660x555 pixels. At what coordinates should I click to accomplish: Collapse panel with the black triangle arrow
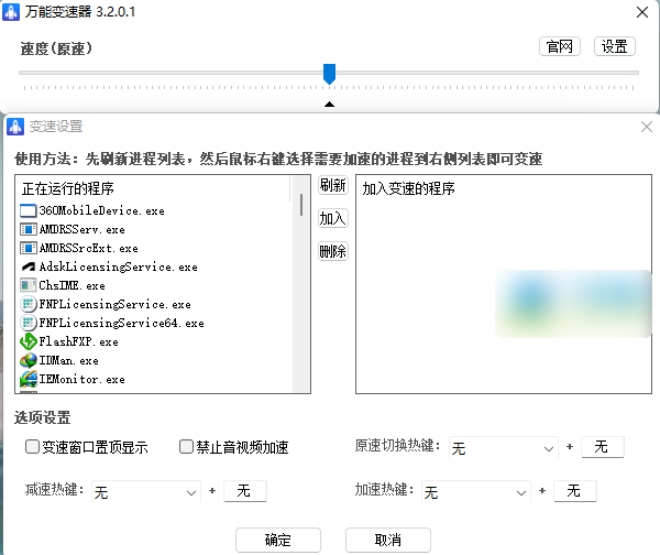click(x=329, y=104)
